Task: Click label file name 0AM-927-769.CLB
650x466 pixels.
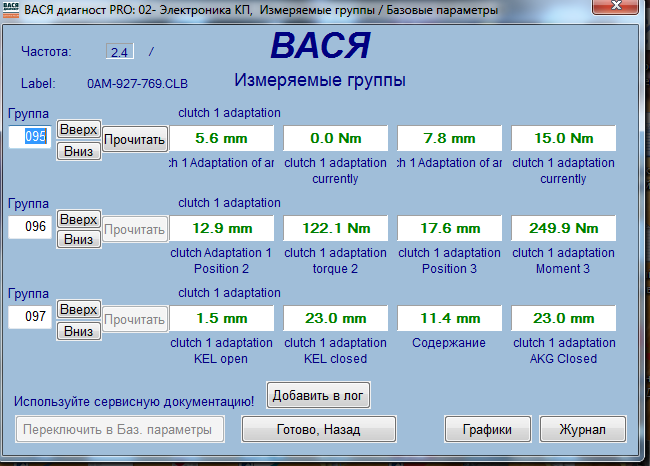Action: pyautogui.click(x=137, y=84)
